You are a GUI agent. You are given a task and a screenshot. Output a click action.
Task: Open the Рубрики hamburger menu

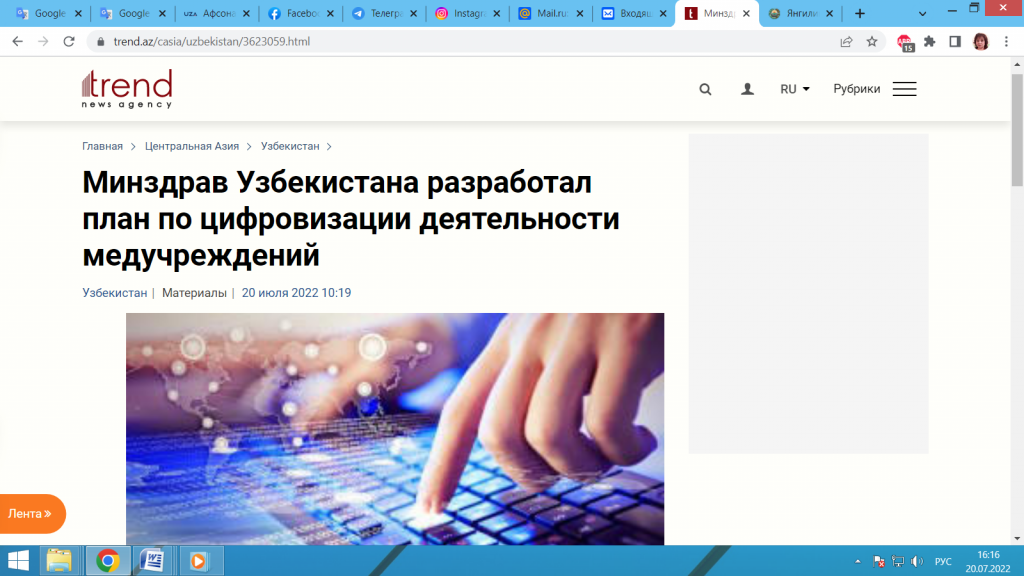pyautogui.click(x=904, y=89)
